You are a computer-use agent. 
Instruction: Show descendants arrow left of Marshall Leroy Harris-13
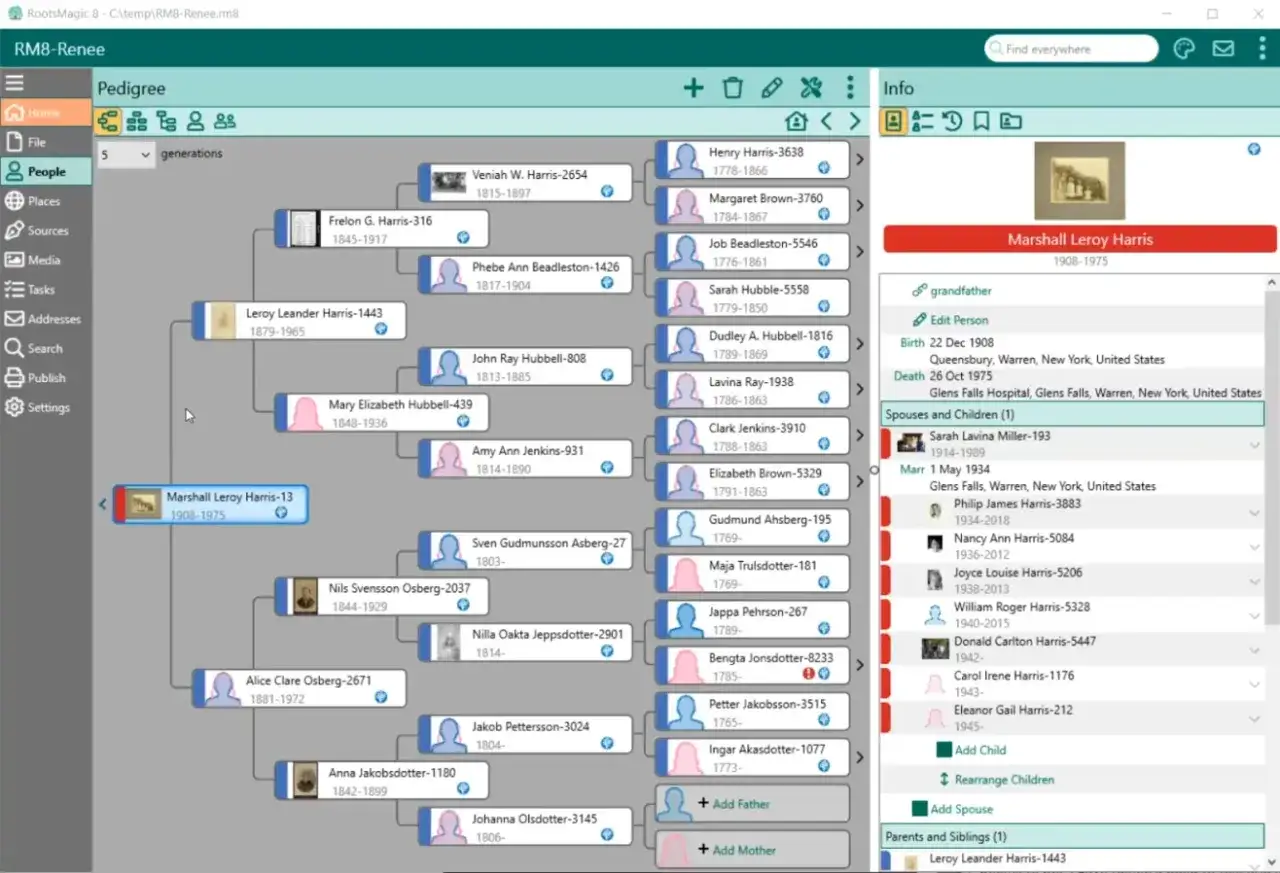[102, 504]
